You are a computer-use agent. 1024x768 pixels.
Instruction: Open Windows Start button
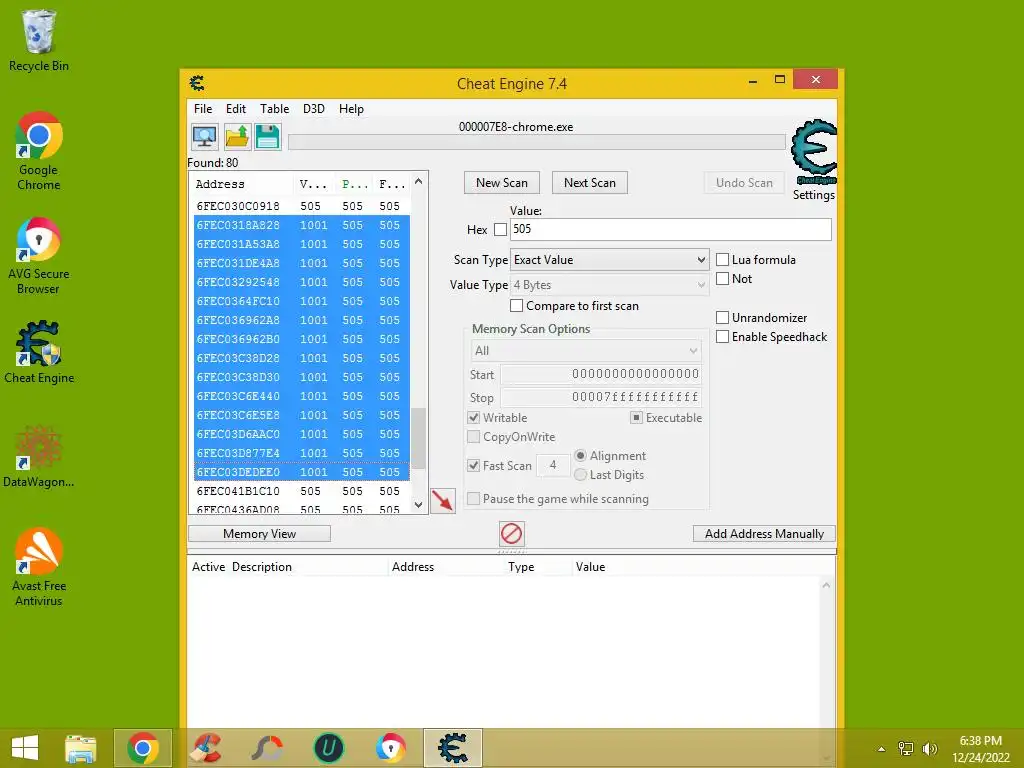coord(25,748)
